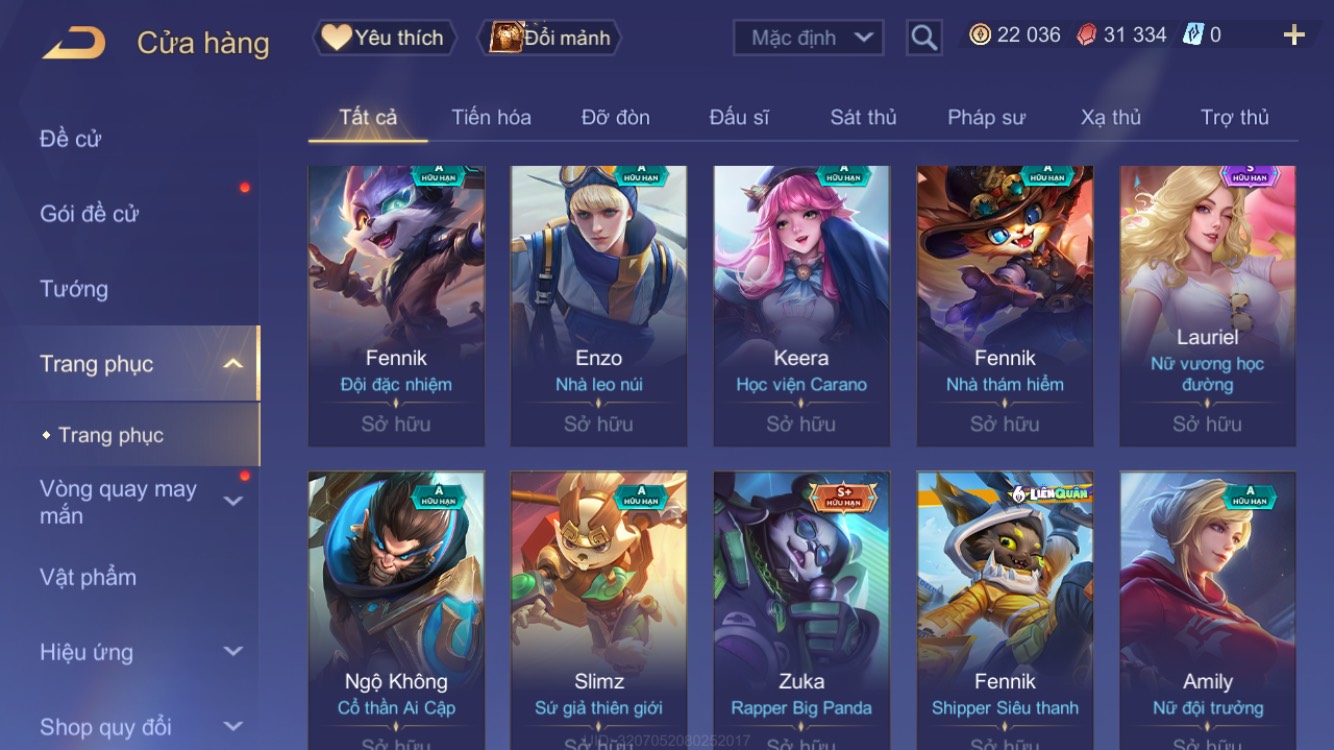The height and width of the screenshot is (750, 1334).
Task: Tap the plus icon to add currency
Action: tap(1294, 36)
